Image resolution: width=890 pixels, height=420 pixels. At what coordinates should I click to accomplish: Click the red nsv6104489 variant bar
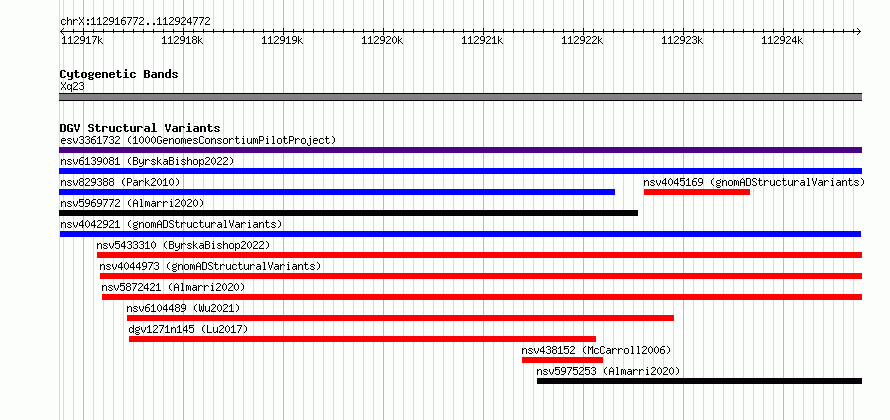(x=400, y=318)
